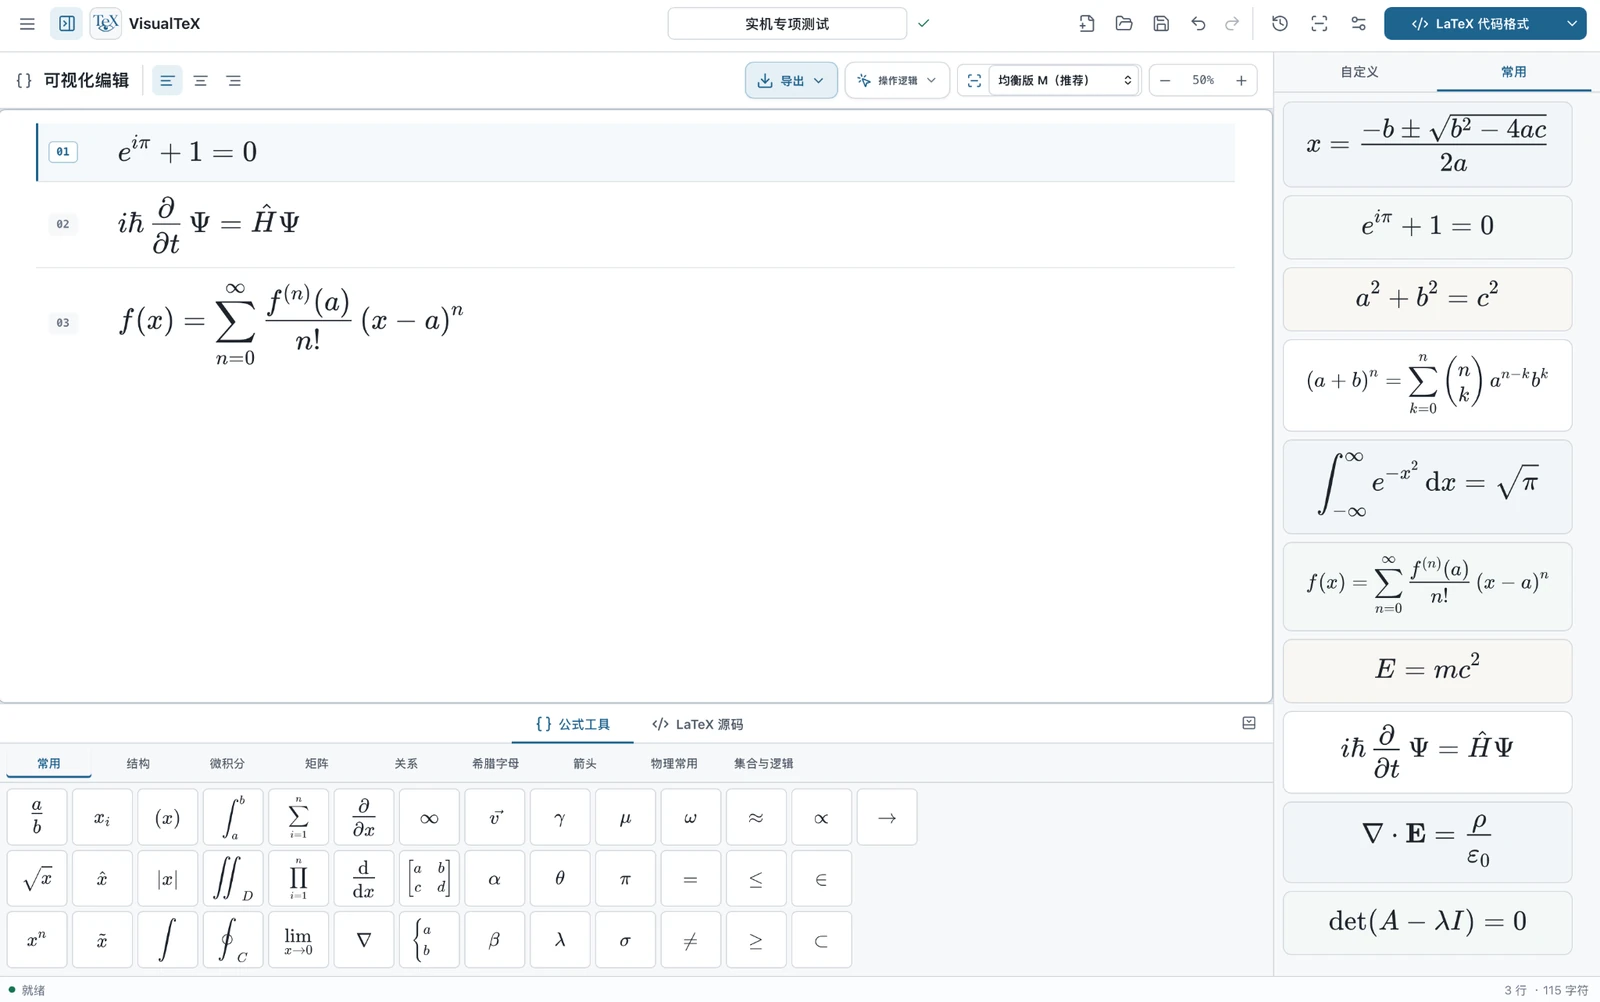Screen dimensions: 1600x1002
Task: Increase zoom with the plus button
Action: point(1241,80)
